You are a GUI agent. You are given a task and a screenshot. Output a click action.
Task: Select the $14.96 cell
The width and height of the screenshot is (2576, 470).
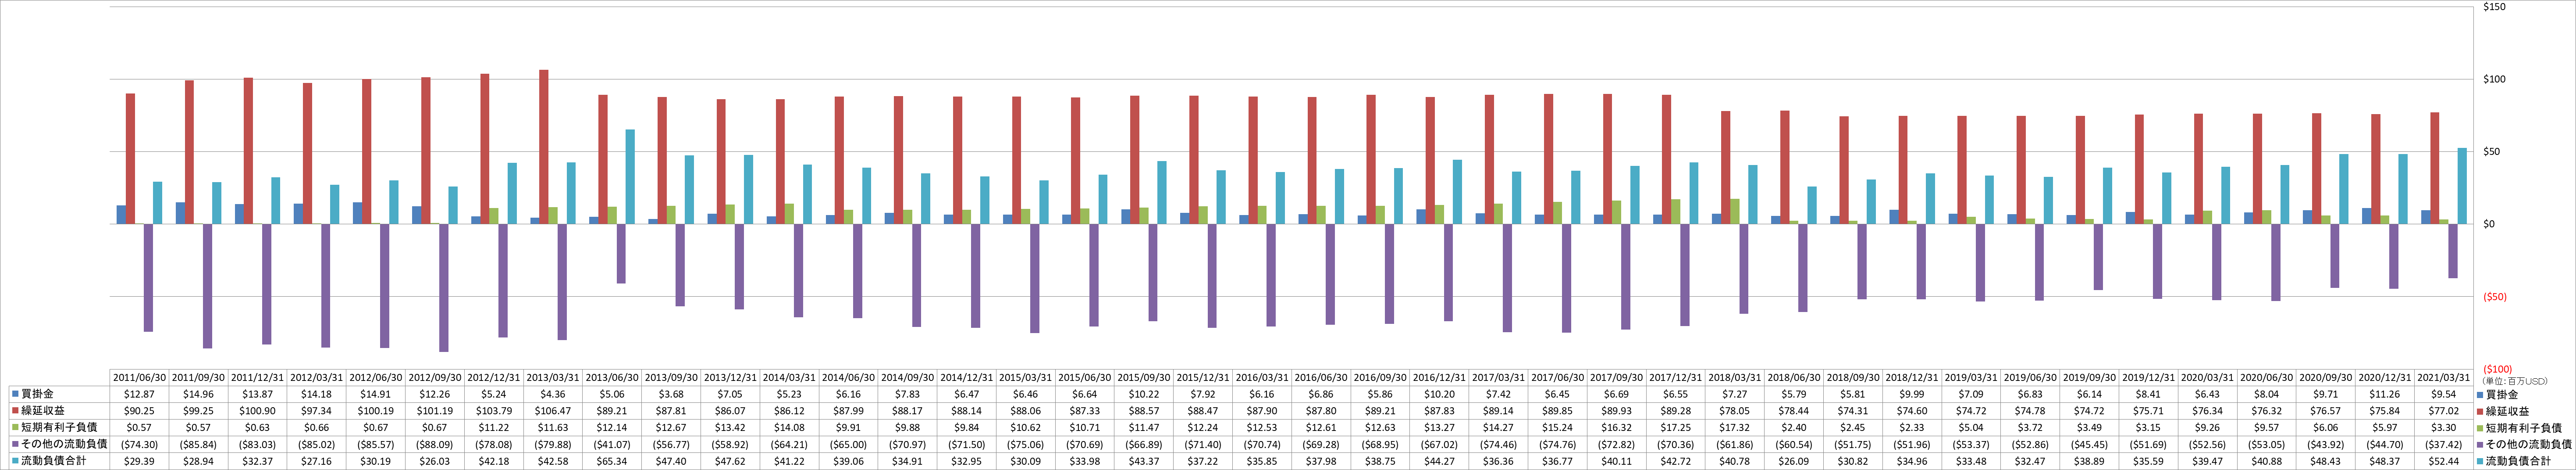pyautogui.click(x=198, y=394)
